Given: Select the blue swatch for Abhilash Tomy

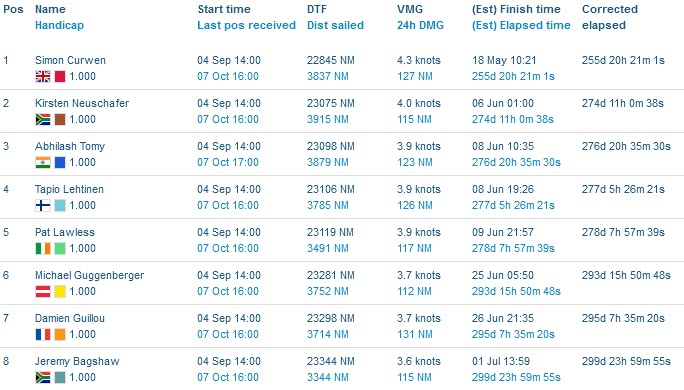Looking at the screenshot, I should click(60, 162).
